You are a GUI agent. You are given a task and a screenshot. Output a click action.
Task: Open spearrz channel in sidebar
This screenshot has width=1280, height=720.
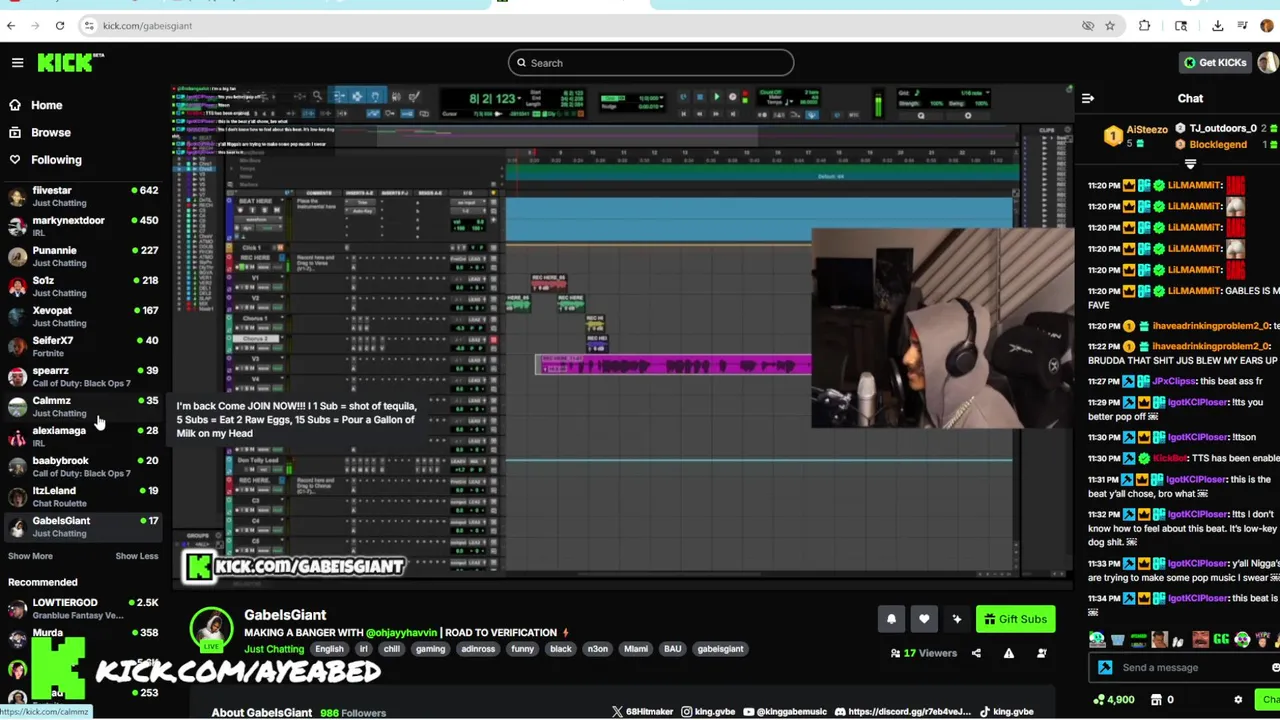pos(82,376)
